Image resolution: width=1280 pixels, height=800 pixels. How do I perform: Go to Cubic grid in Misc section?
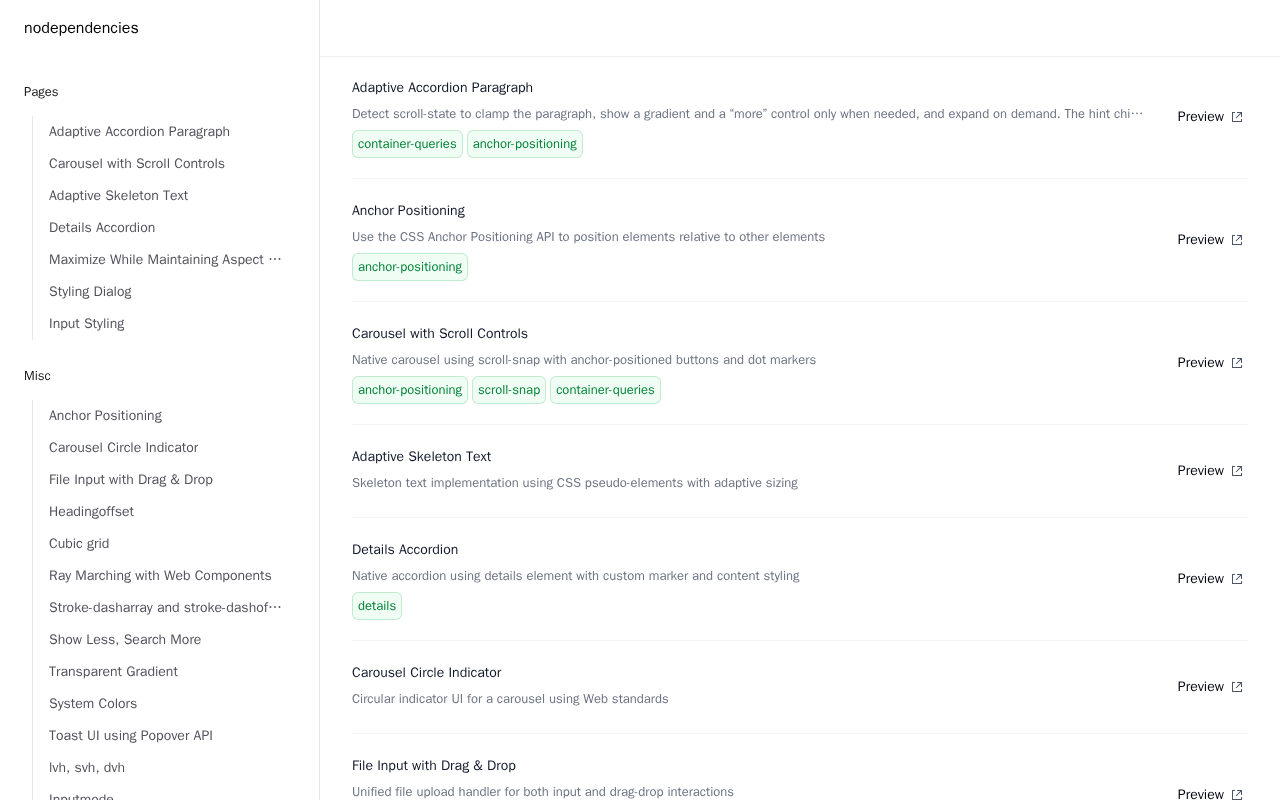79,544
